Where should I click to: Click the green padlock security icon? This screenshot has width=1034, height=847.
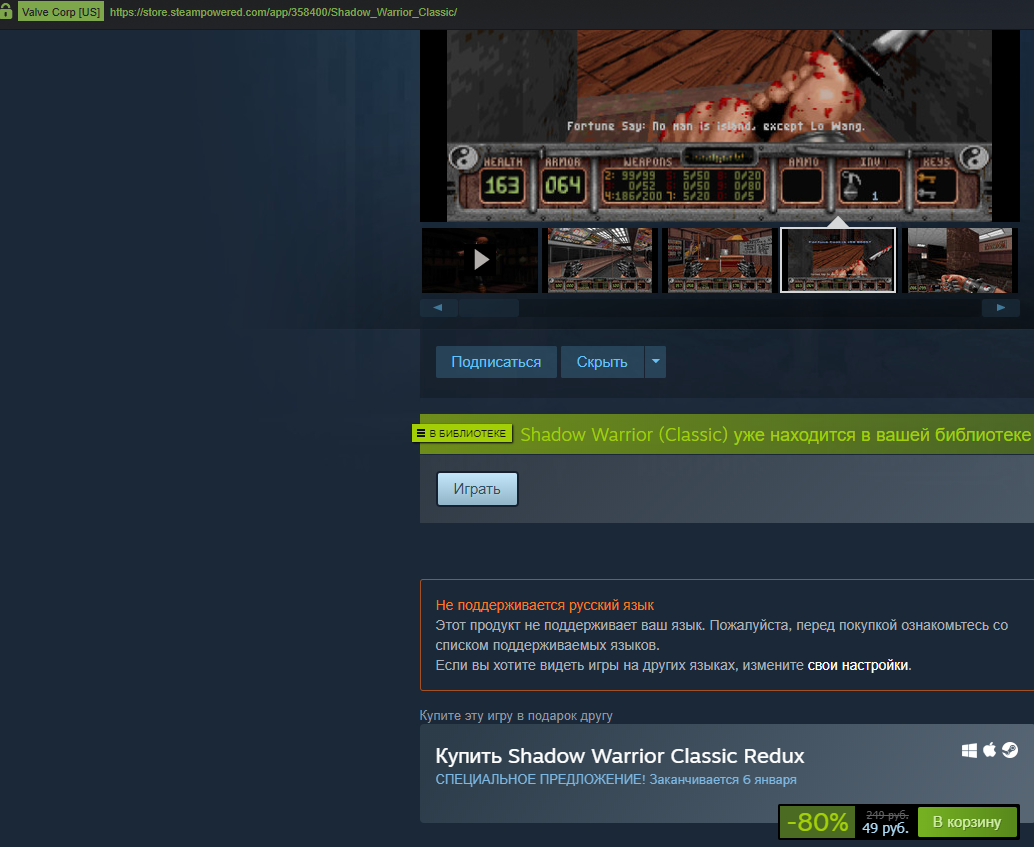coord(6,11)
